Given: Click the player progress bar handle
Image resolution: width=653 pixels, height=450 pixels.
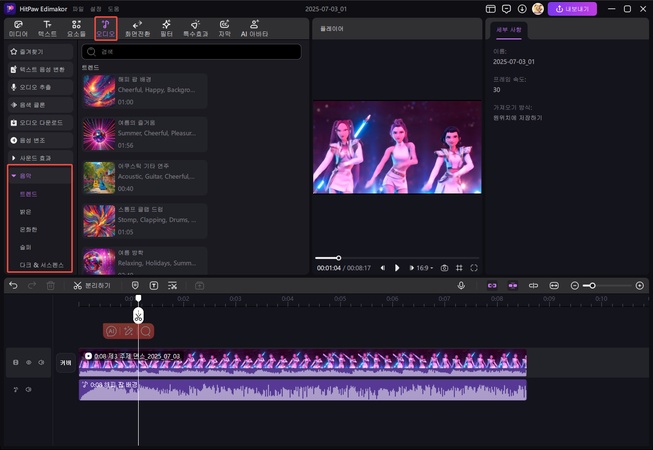Looking at the screenshot, I should coord(339,258).
